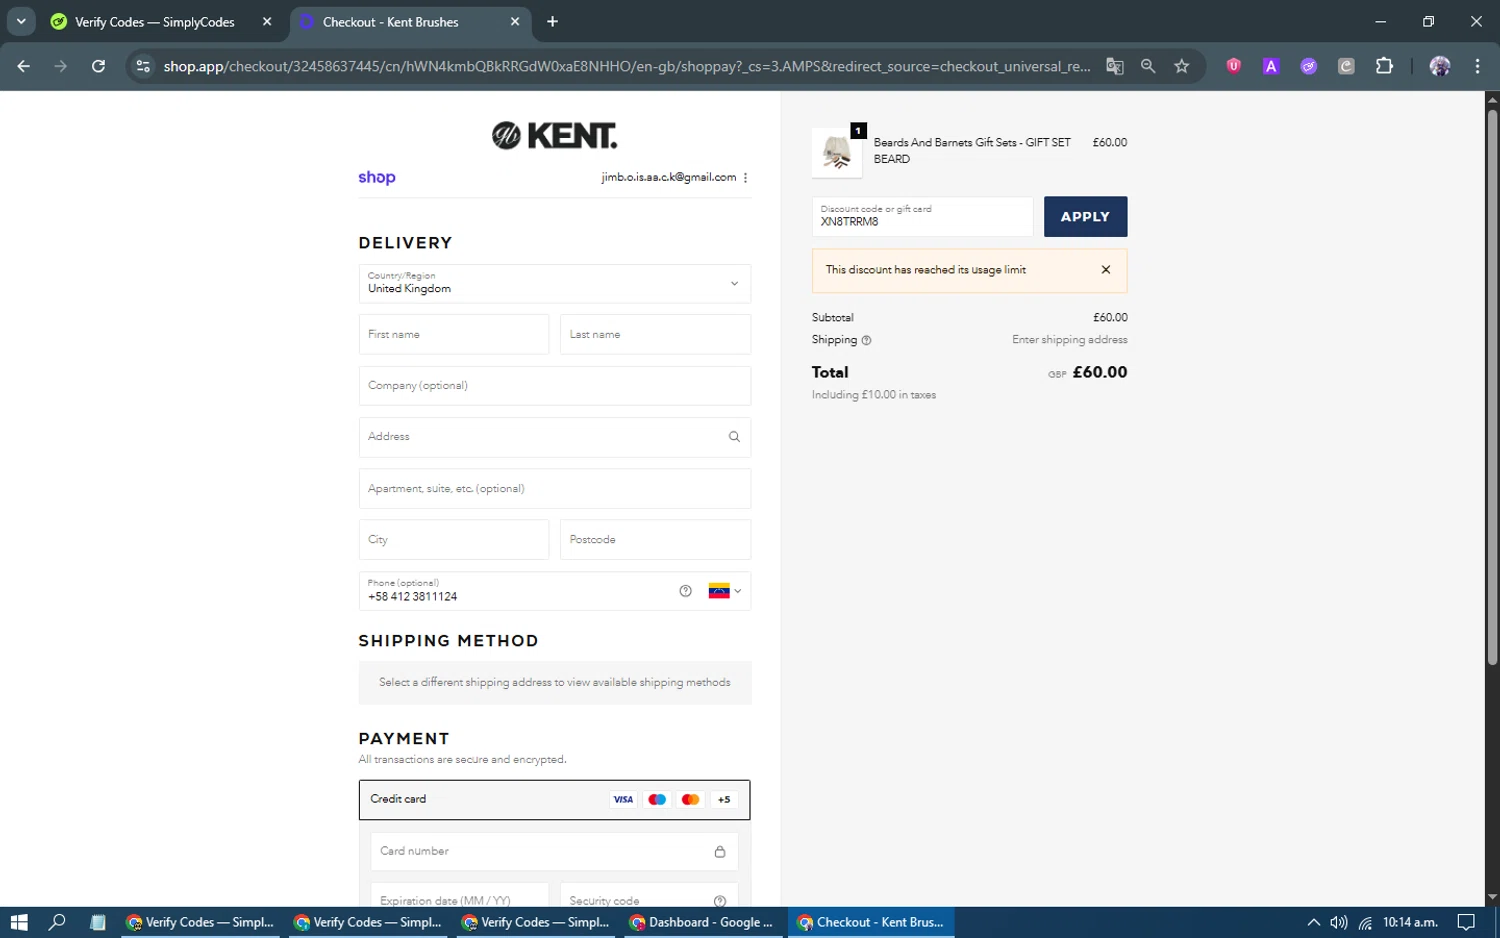The height and width of the screenshot is (938, 1500).
Task: Click the phone help question icon
Action: 685,591
